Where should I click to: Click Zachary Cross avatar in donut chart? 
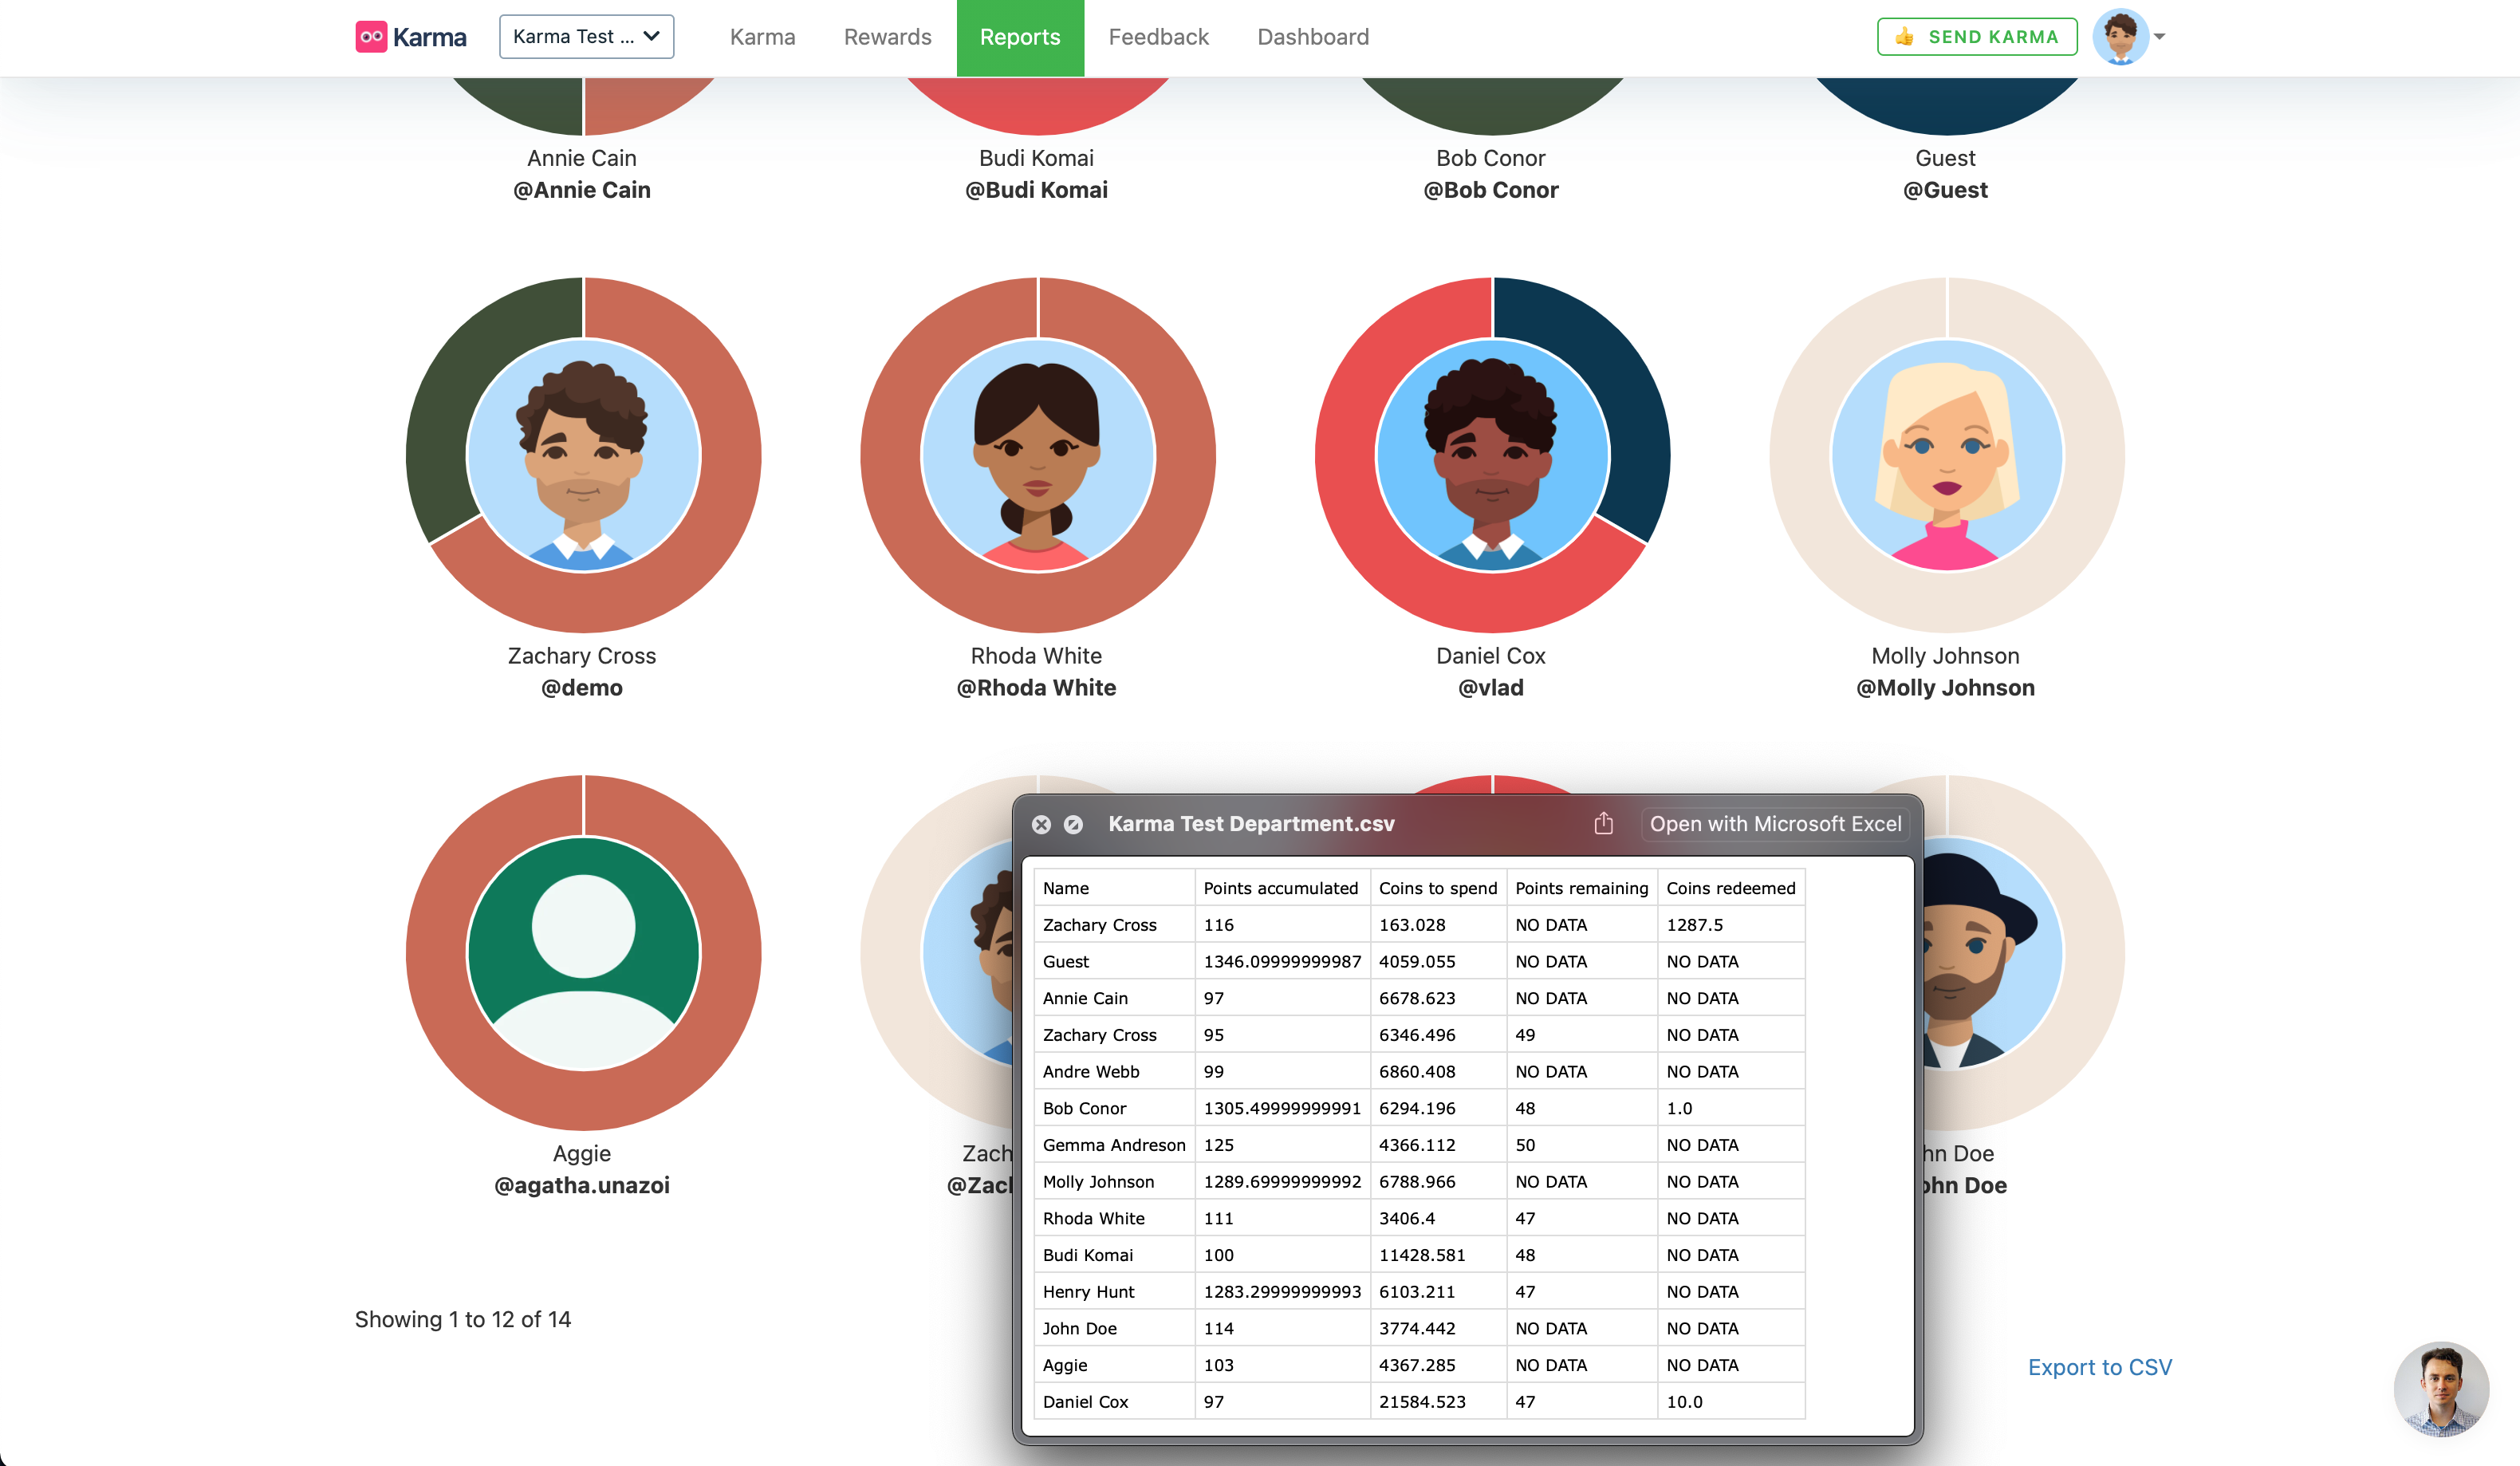tap(583, 456)
